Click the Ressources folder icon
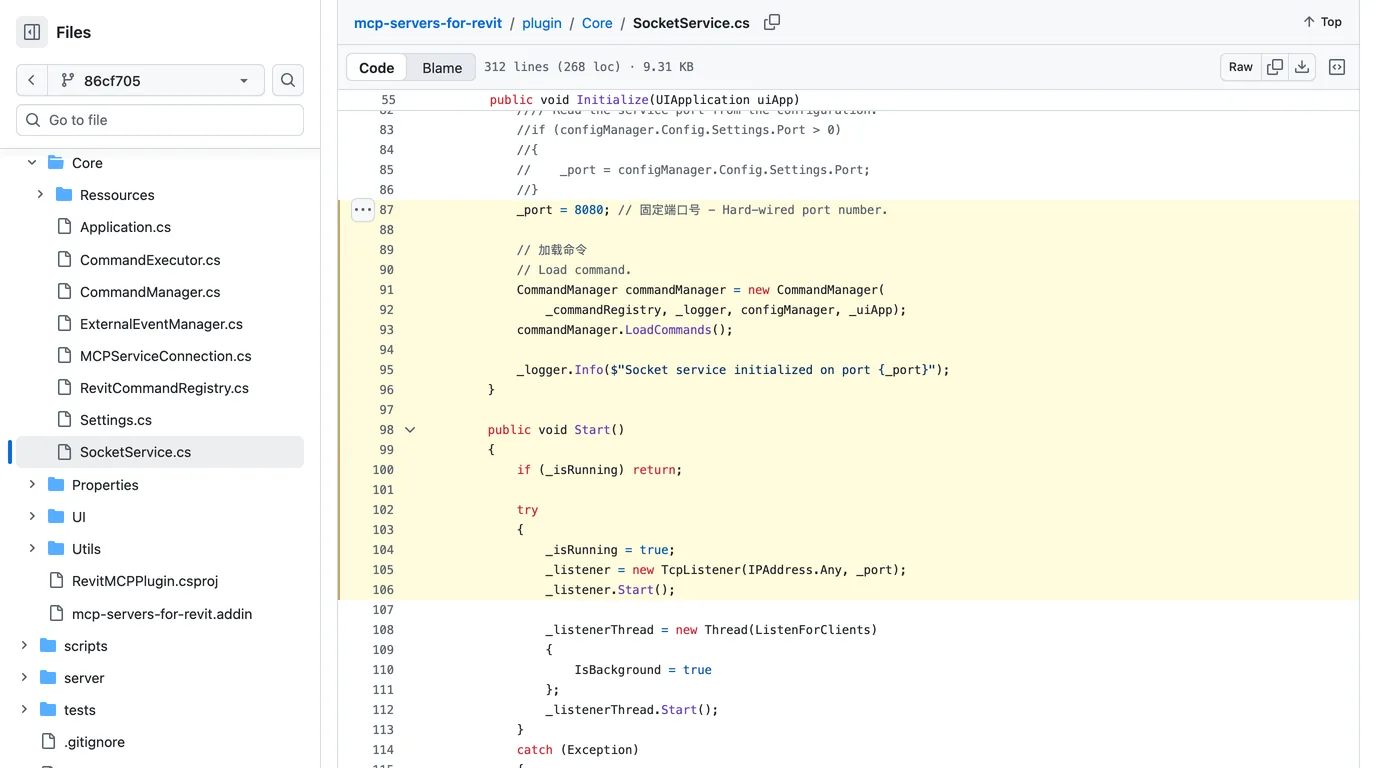This screenshot has width=1376, height=768. click(64, 194)
